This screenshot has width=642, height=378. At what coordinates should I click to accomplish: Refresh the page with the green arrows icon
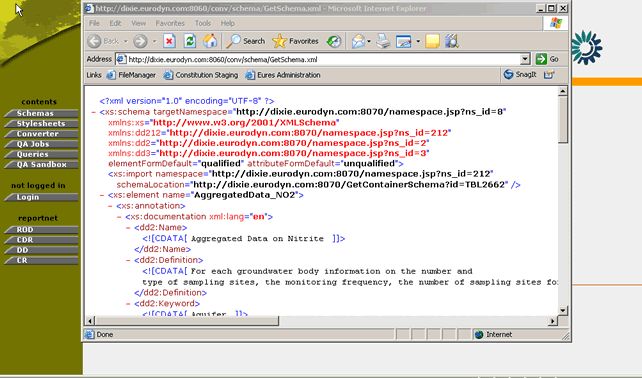coord(190,41)
